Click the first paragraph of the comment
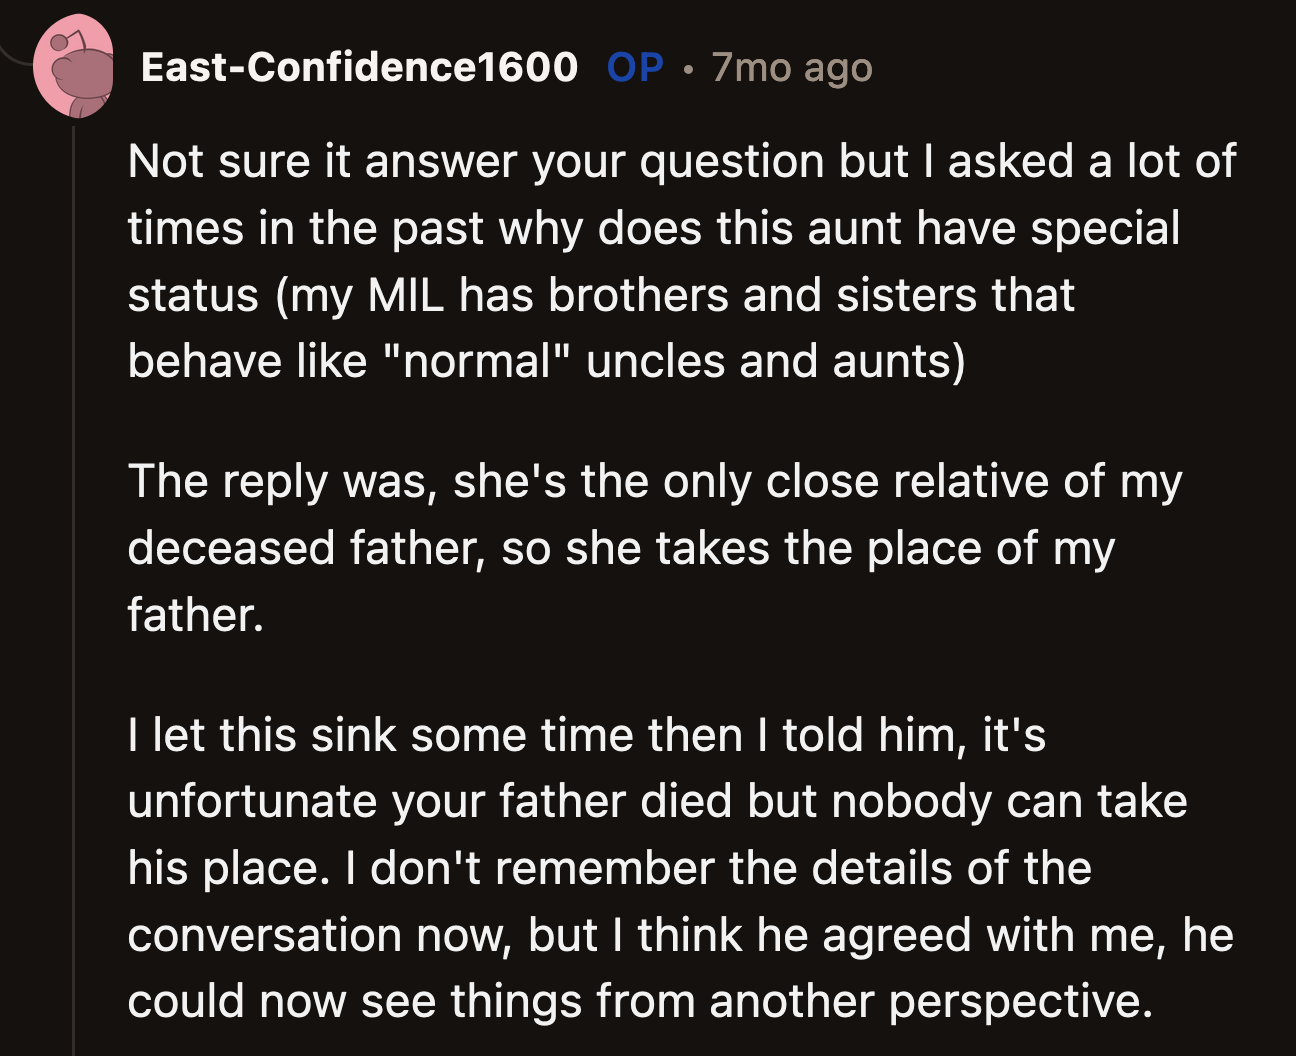1296x1056 pixels. (650, 260)
